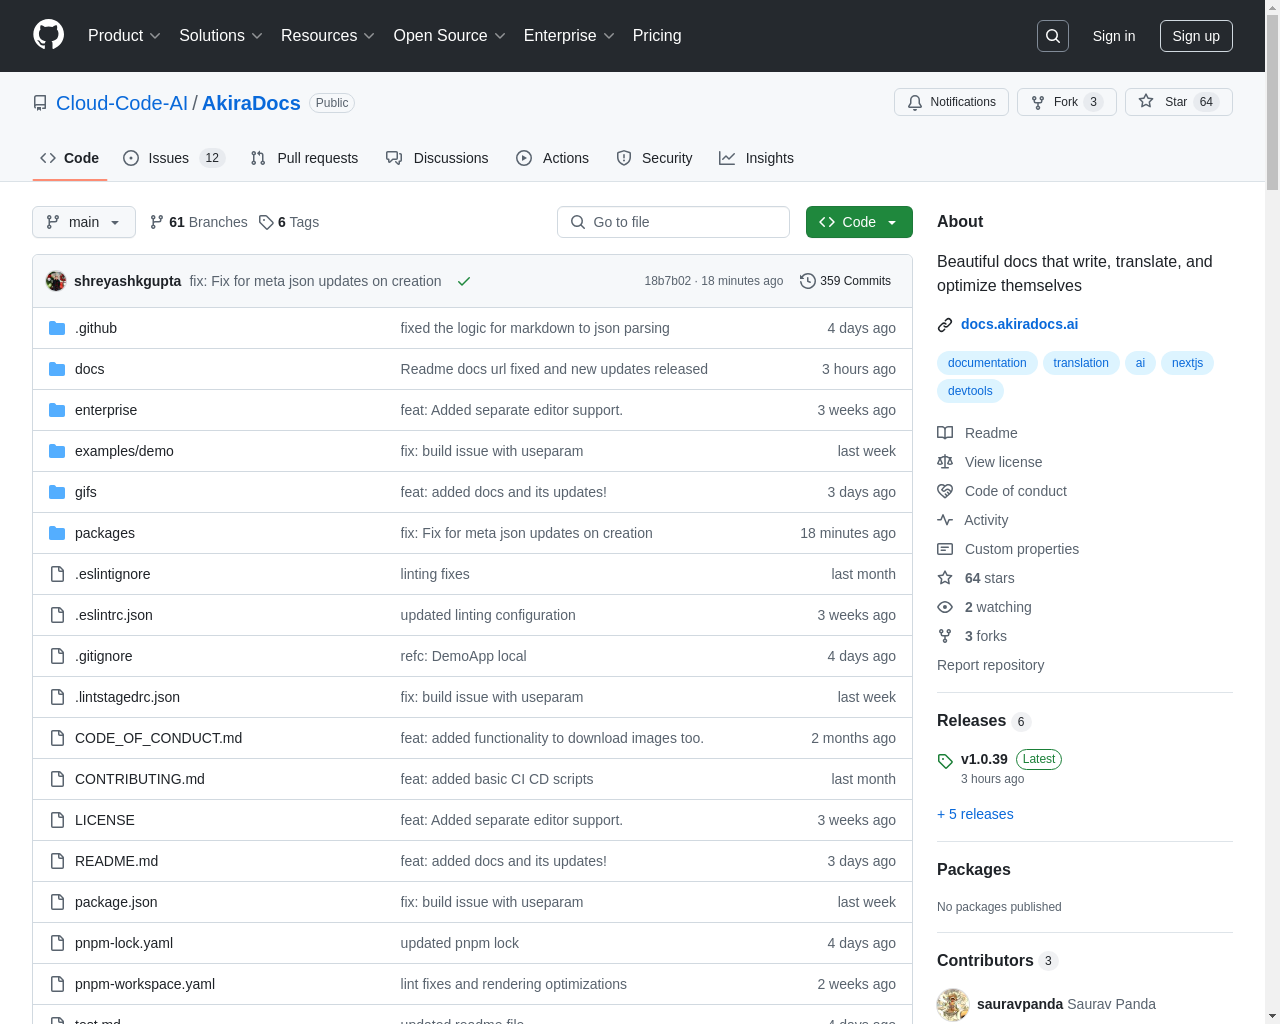Click the enterprise folder icon
The height and width of the screenshot is (1024, 1280).
tap(57, 410)
